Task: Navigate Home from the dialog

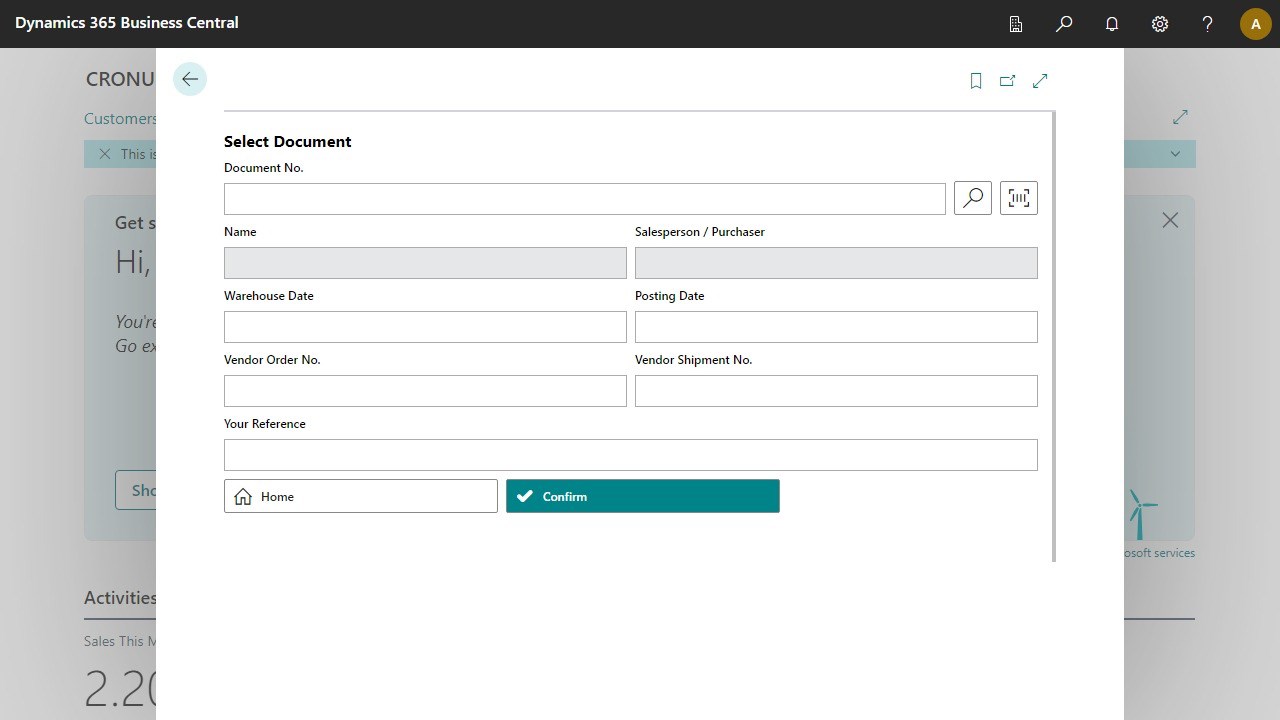Action: coord(360,495)
